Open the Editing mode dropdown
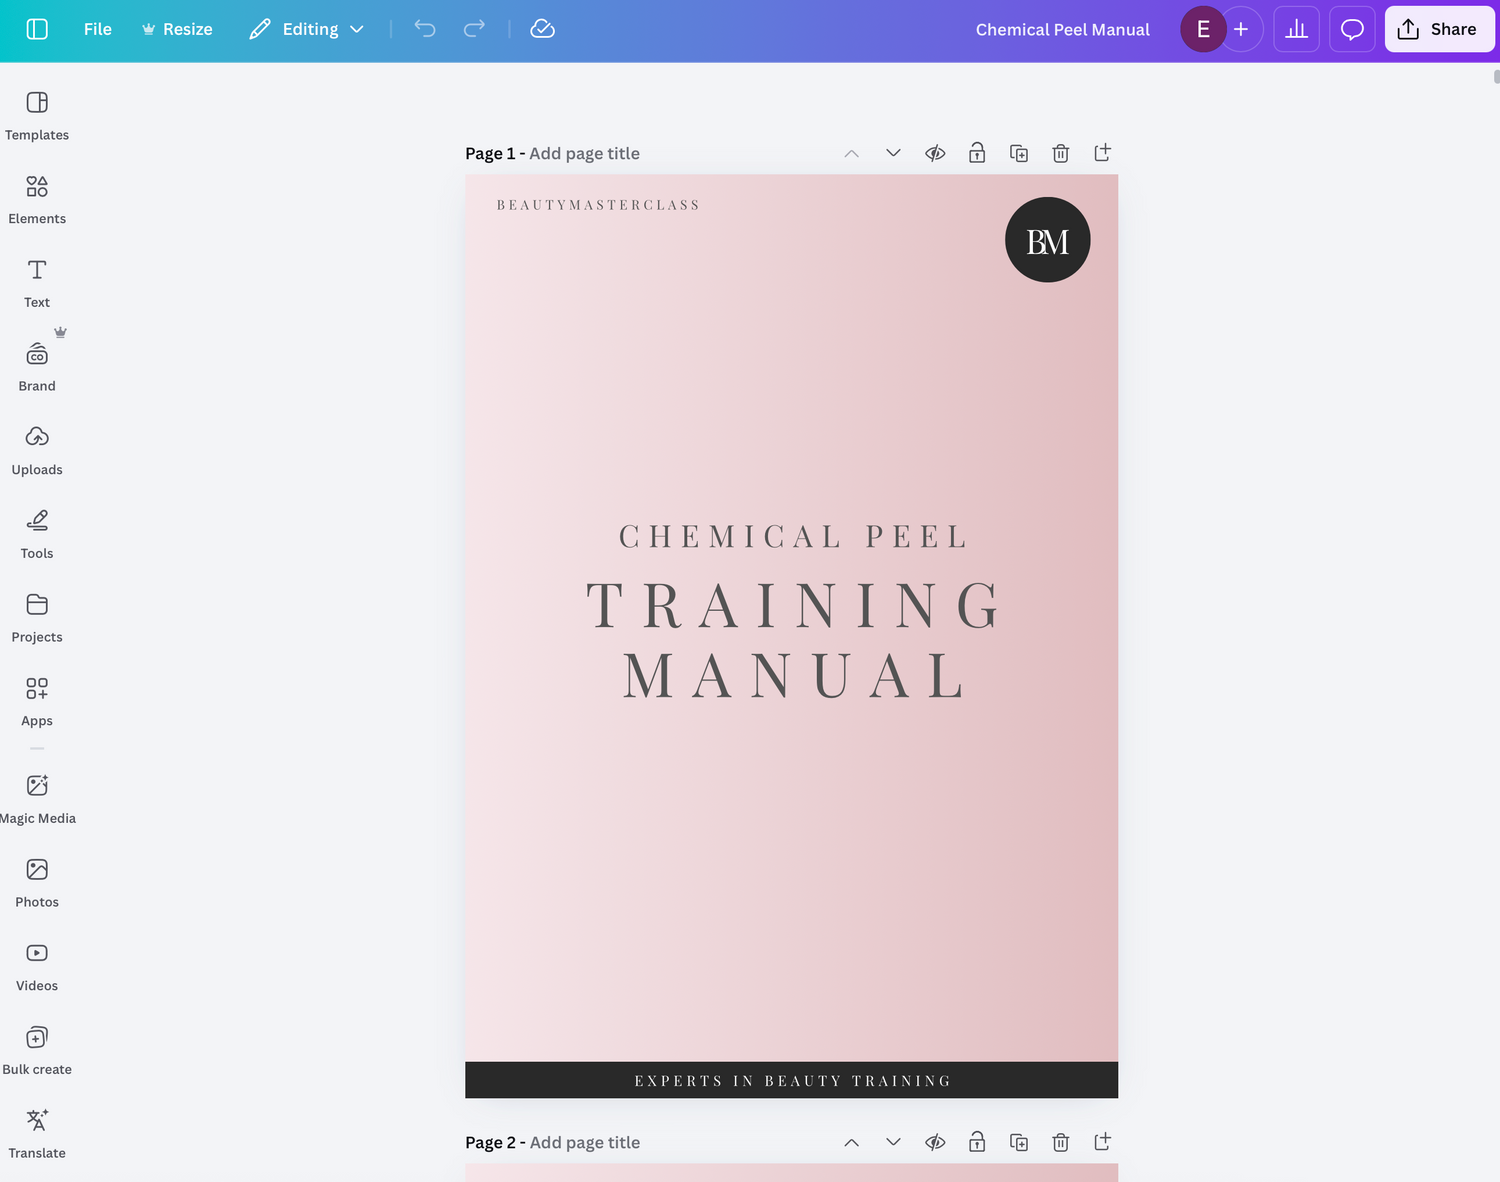Viewport: 1500px width, 1182px height. click(x=307, y=29)
